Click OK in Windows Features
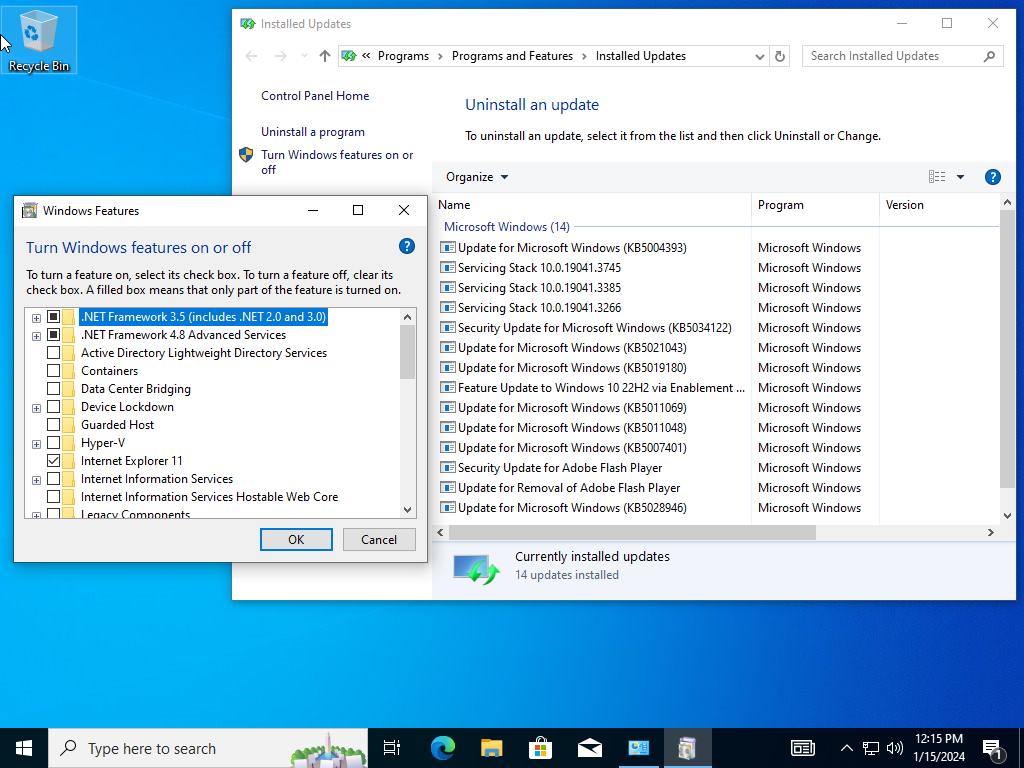 pyautogui.click(x=296, y=539)
